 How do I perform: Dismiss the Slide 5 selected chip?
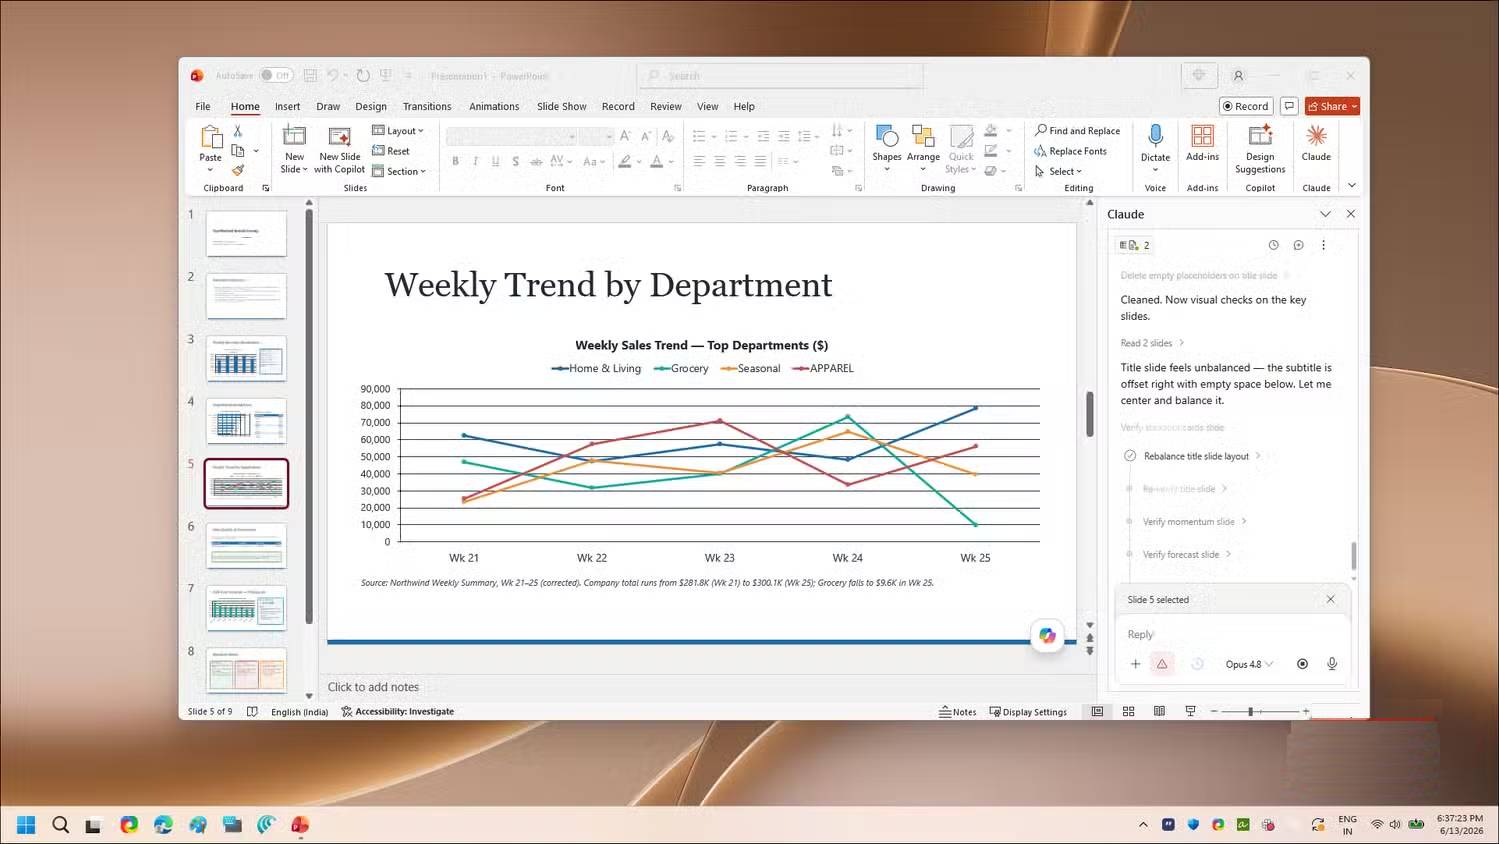1330,599
